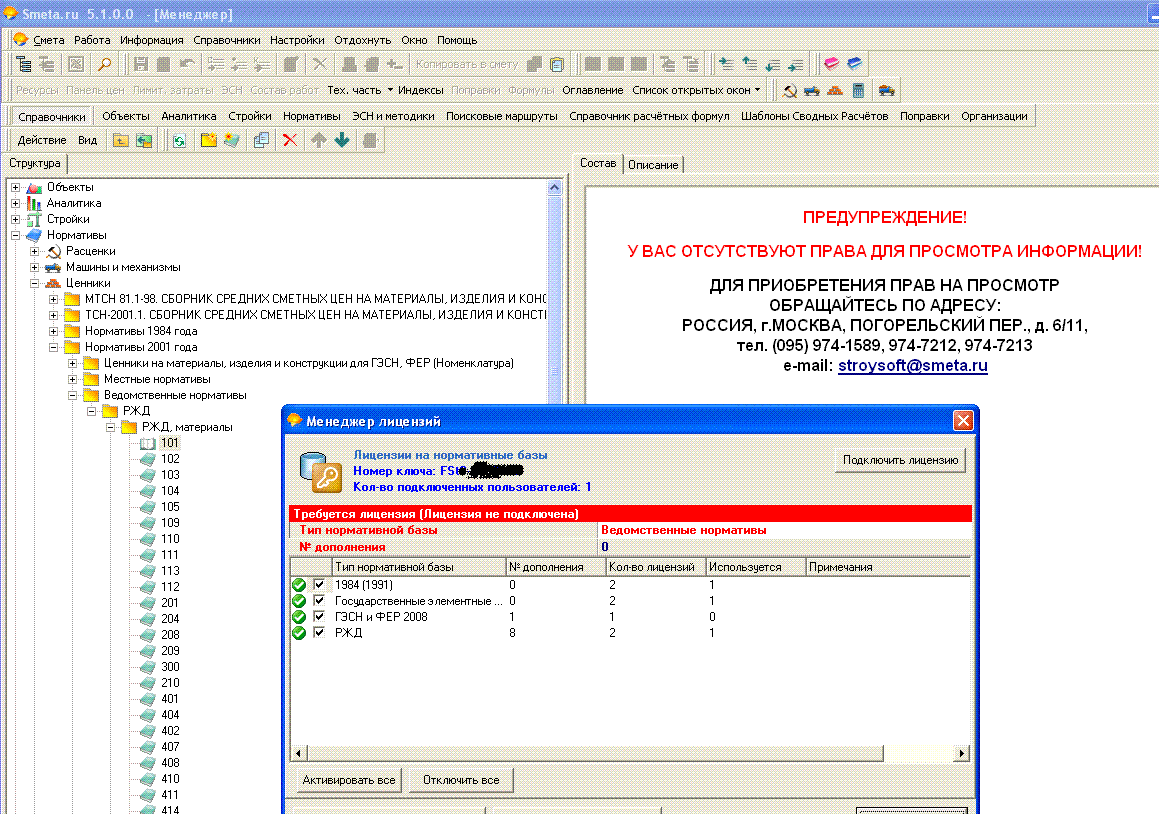
Task: Click the Подключить лицензию button
Action: [900, 460]
